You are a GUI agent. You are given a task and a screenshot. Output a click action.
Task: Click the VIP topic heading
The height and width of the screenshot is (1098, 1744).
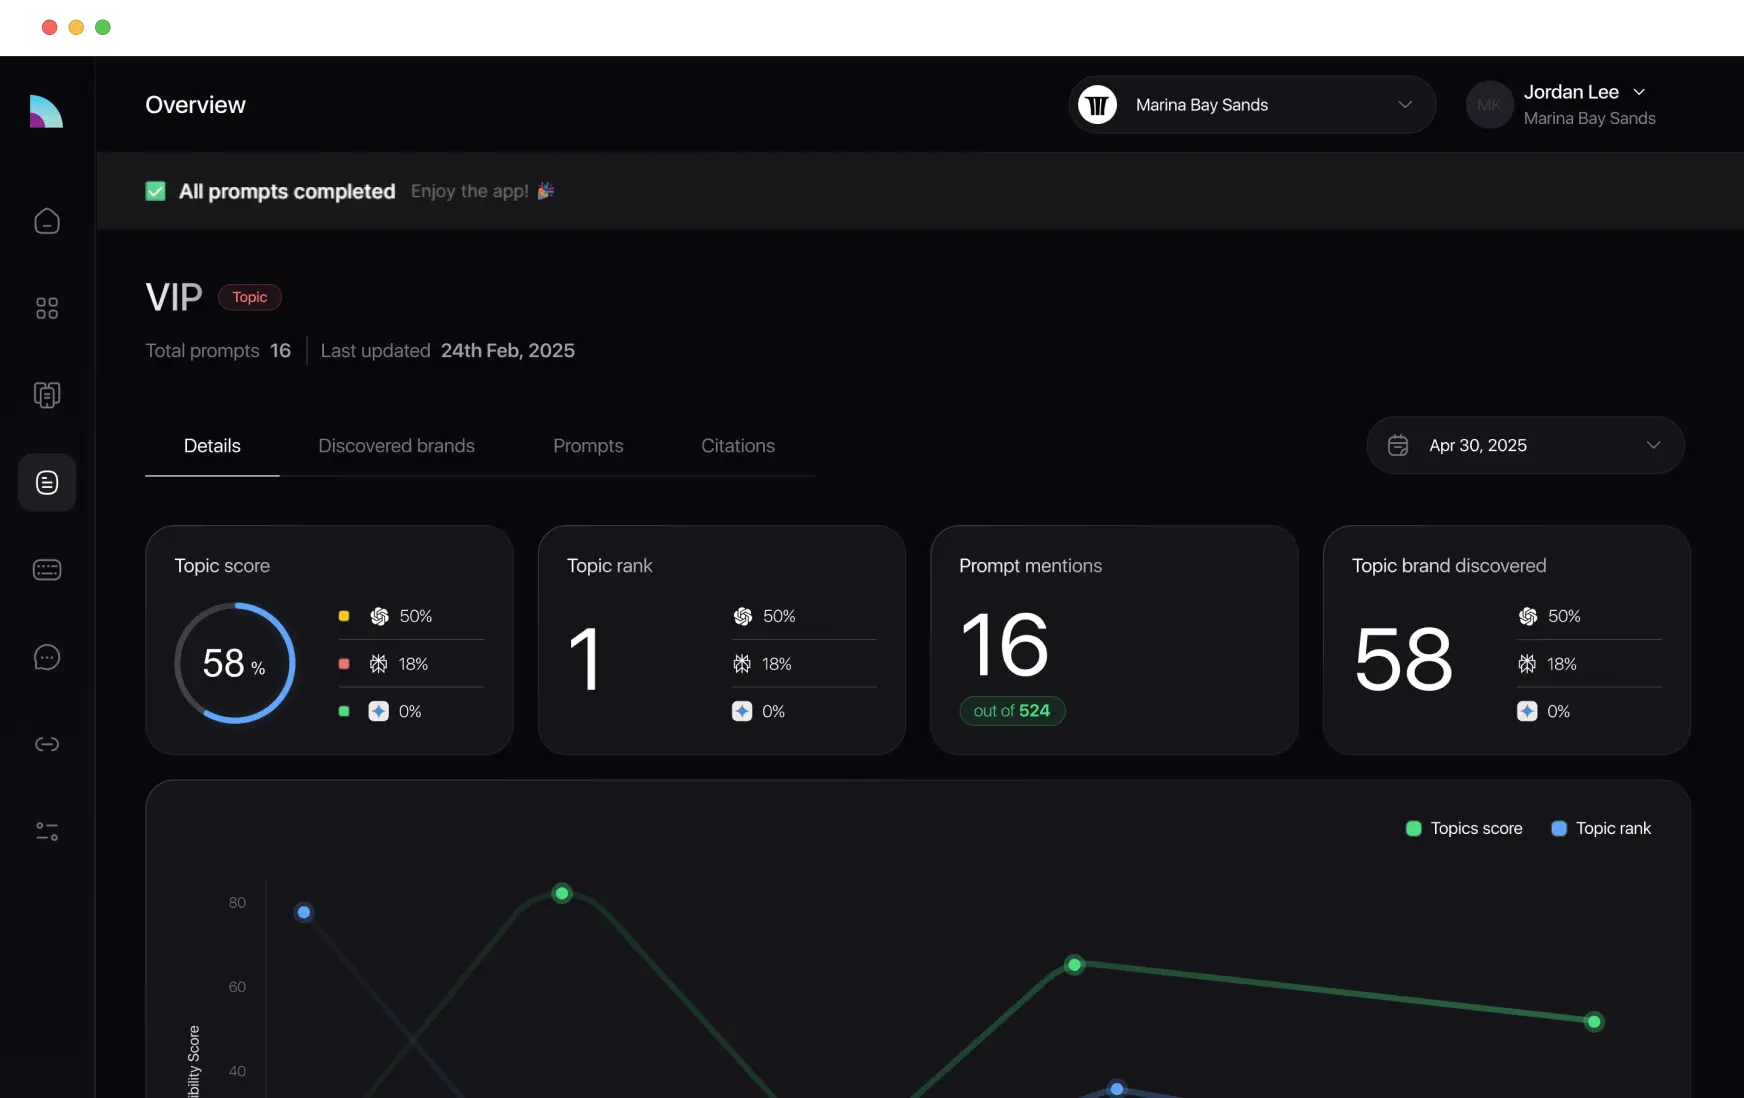click(x=174, y=297)
